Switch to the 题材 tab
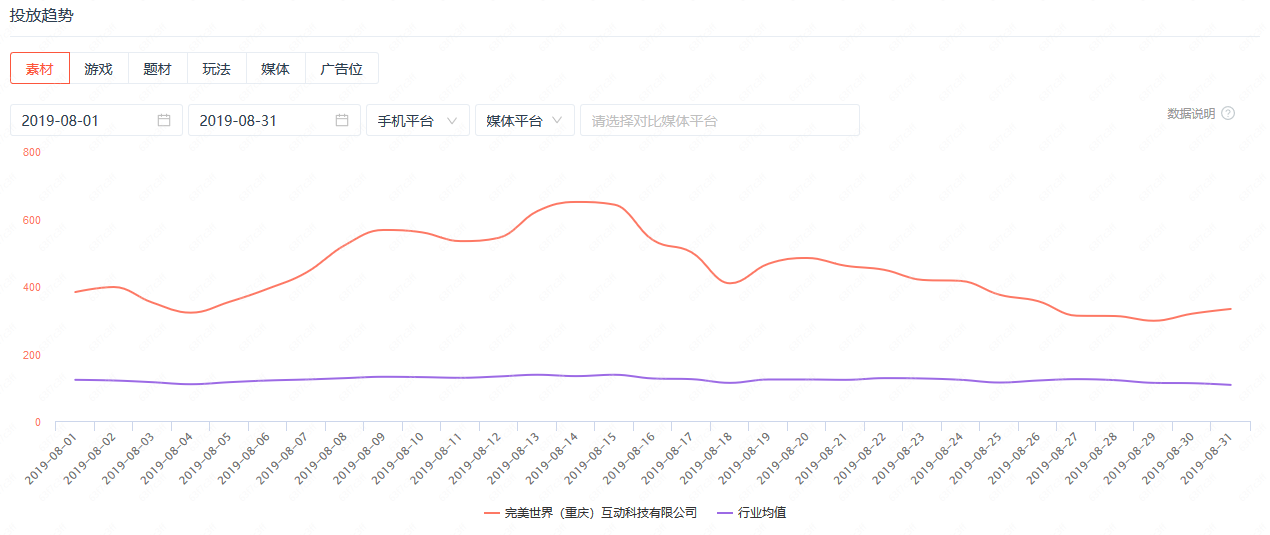The width and height of the screenshot is (1270, 535). pos(158,68)
